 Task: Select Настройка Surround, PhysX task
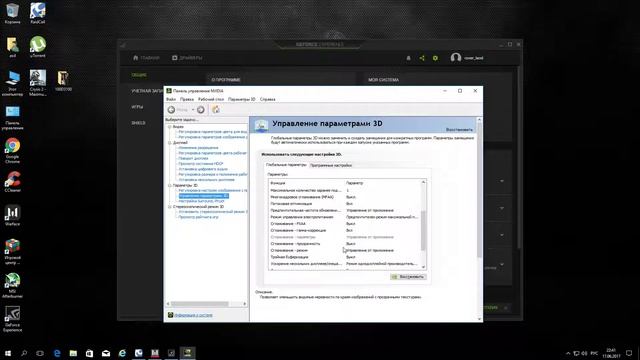click(202, 201)
